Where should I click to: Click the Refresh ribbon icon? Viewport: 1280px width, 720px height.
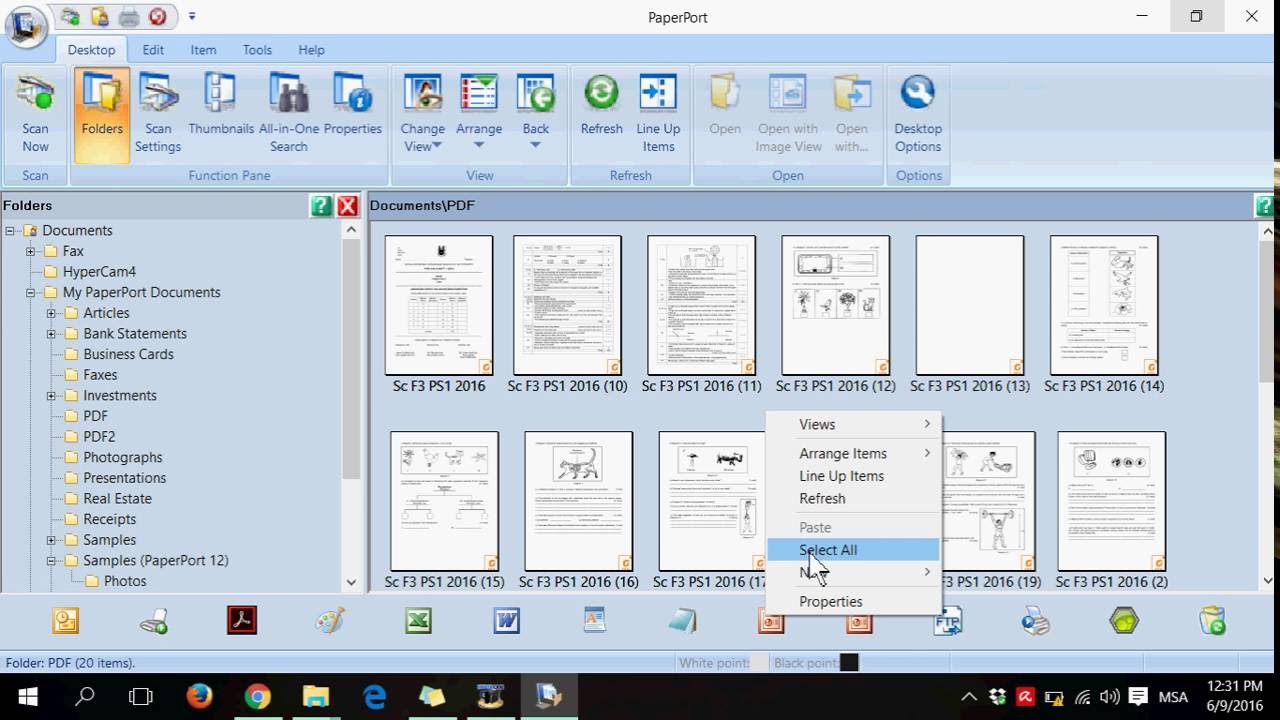(x=602, y=106)
